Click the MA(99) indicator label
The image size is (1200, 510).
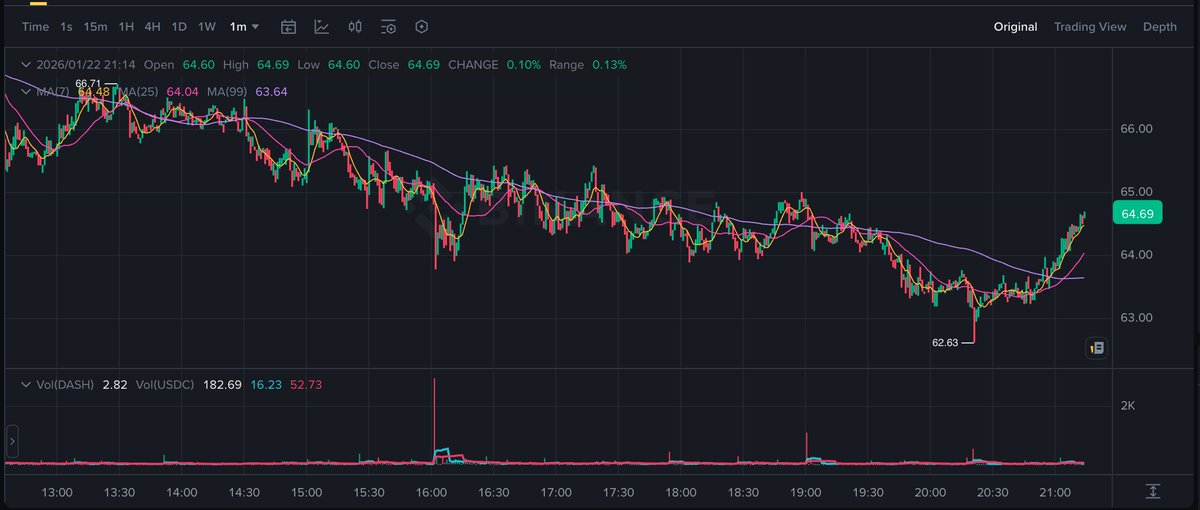point(227,92)
